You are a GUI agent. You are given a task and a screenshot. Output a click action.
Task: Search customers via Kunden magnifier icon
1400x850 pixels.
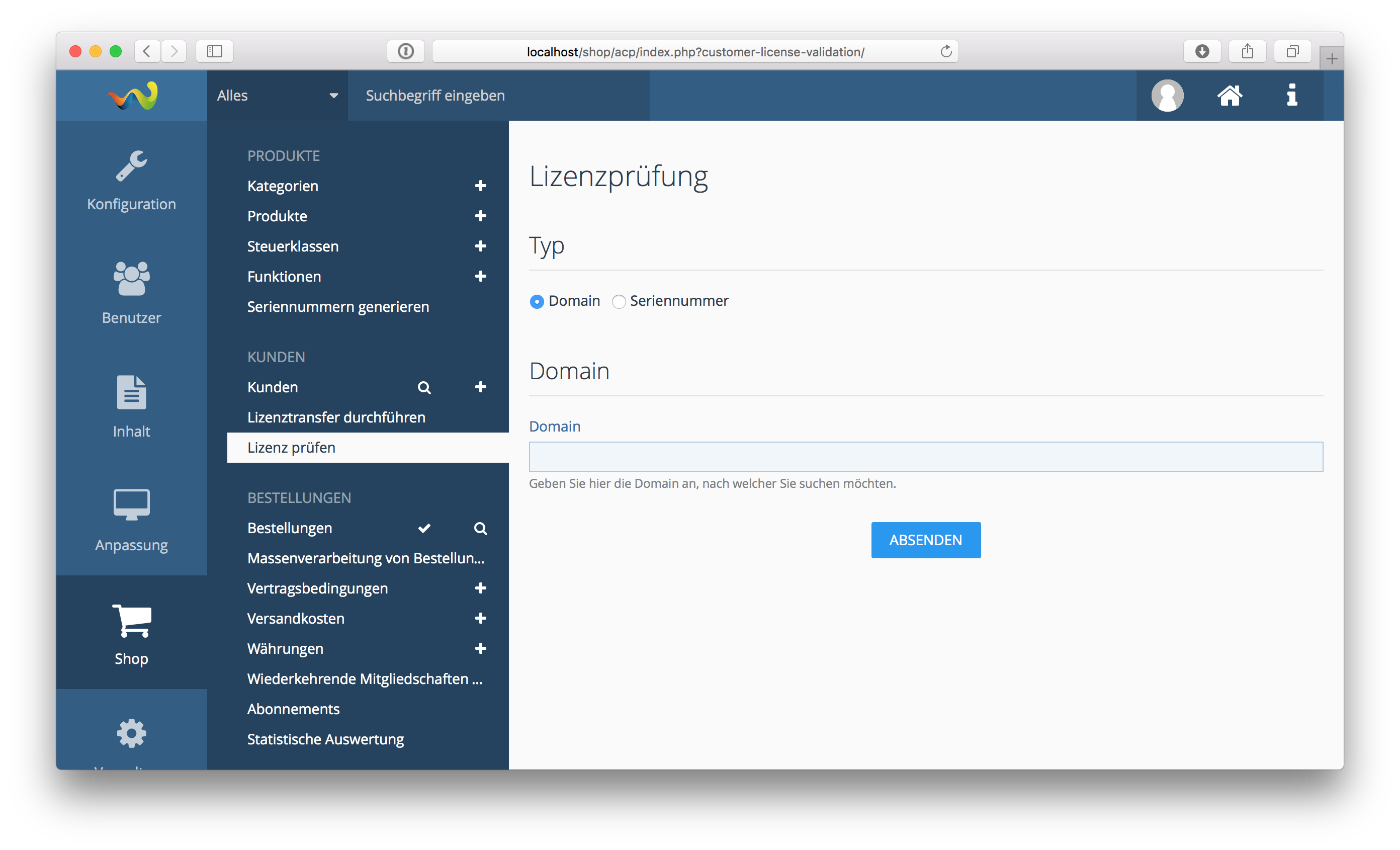point(424,387)
